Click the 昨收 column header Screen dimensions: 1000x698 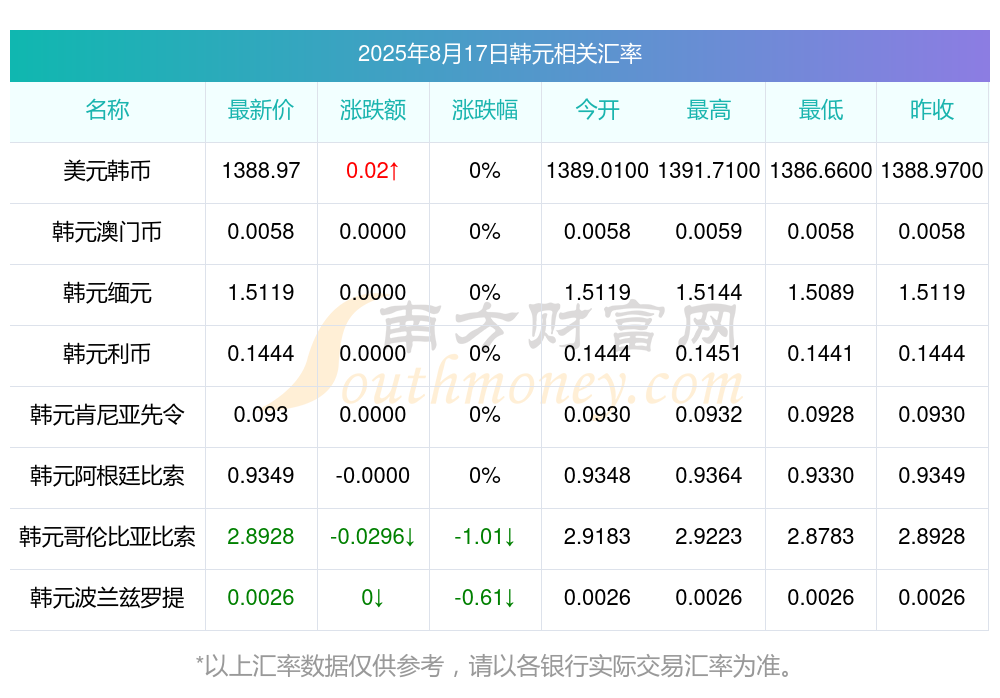click(932, 110)
